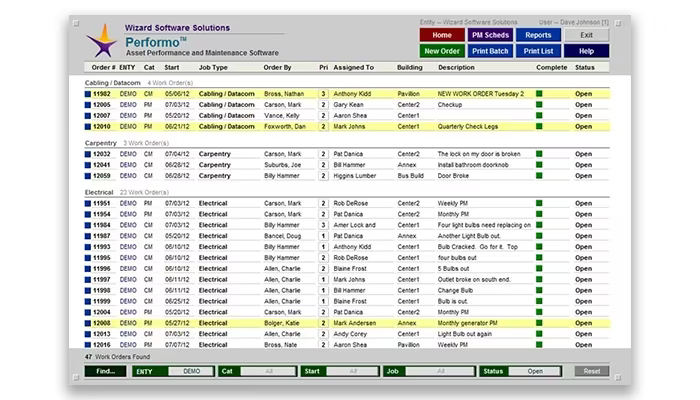Select the Carpentry group heading

tap(101, 143)
